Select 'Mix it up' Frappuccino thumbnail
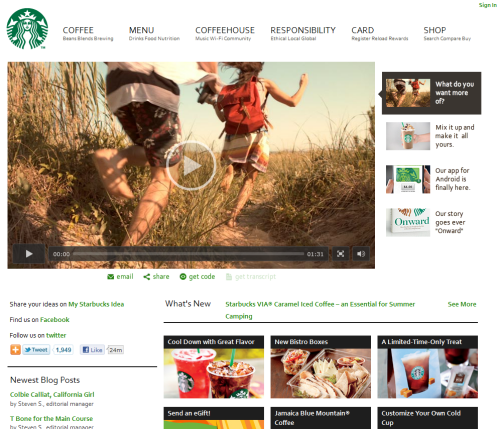The height and width of the screenshot is (429, 500). click(x=408, y=136)
